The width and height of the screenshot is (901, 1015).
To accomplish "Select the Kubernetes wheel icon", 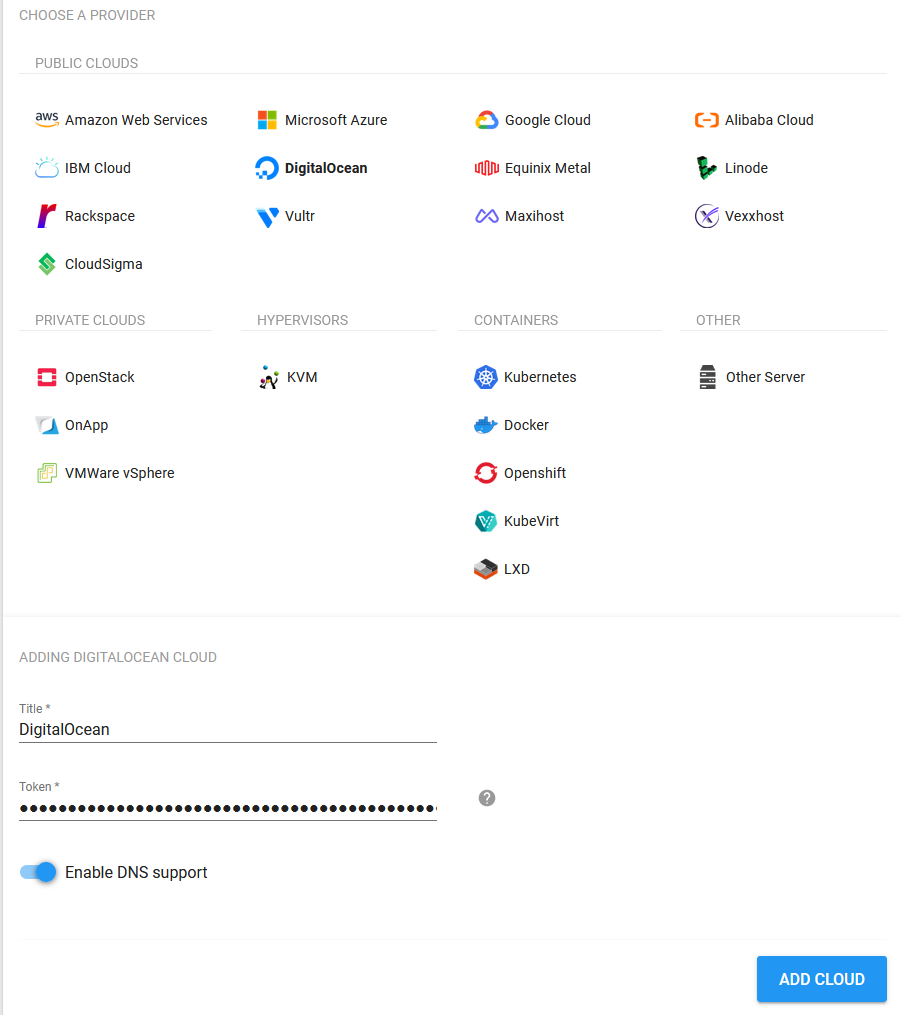I will pos(485,377).
